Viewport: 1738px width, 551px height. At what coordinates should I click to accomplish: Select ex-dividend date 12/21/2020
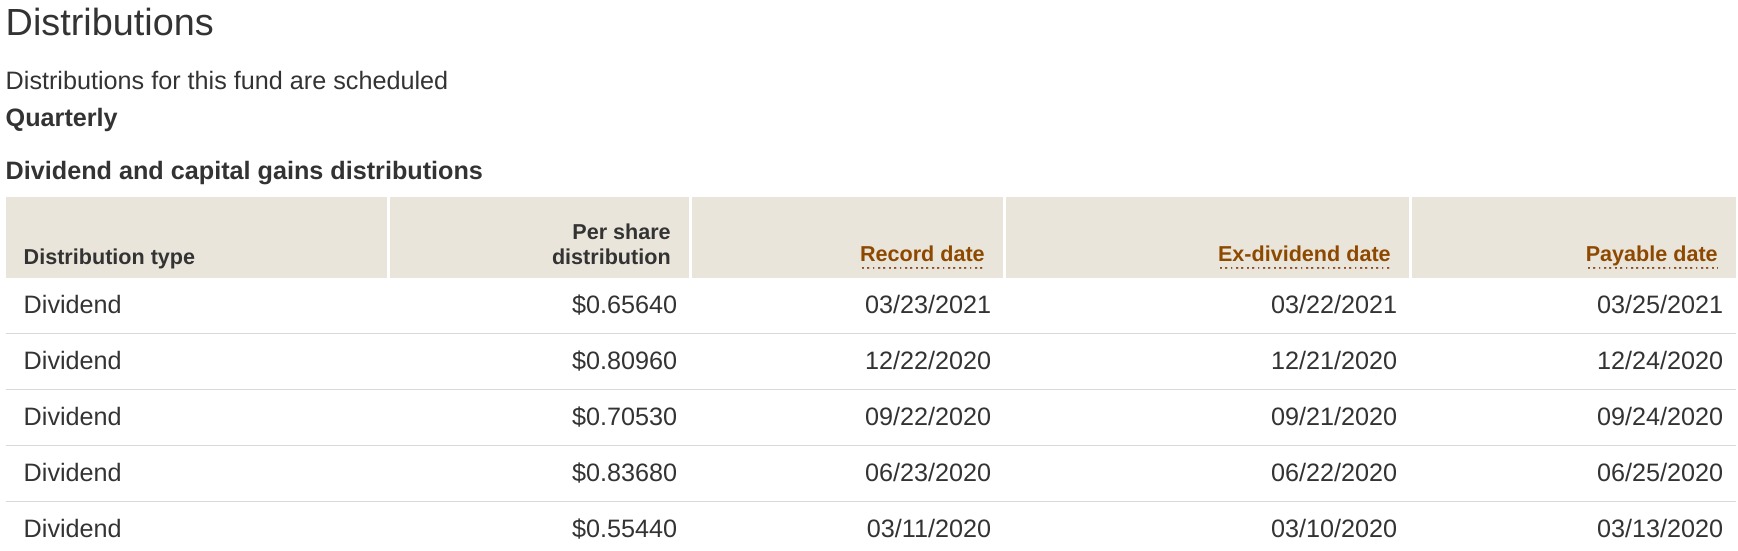[1333, 361]
